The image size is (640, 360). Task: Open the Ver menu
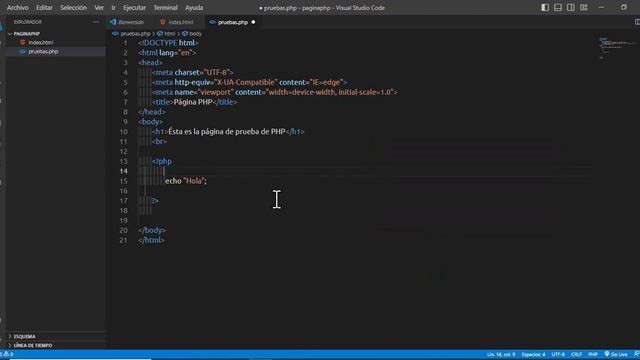99,8
